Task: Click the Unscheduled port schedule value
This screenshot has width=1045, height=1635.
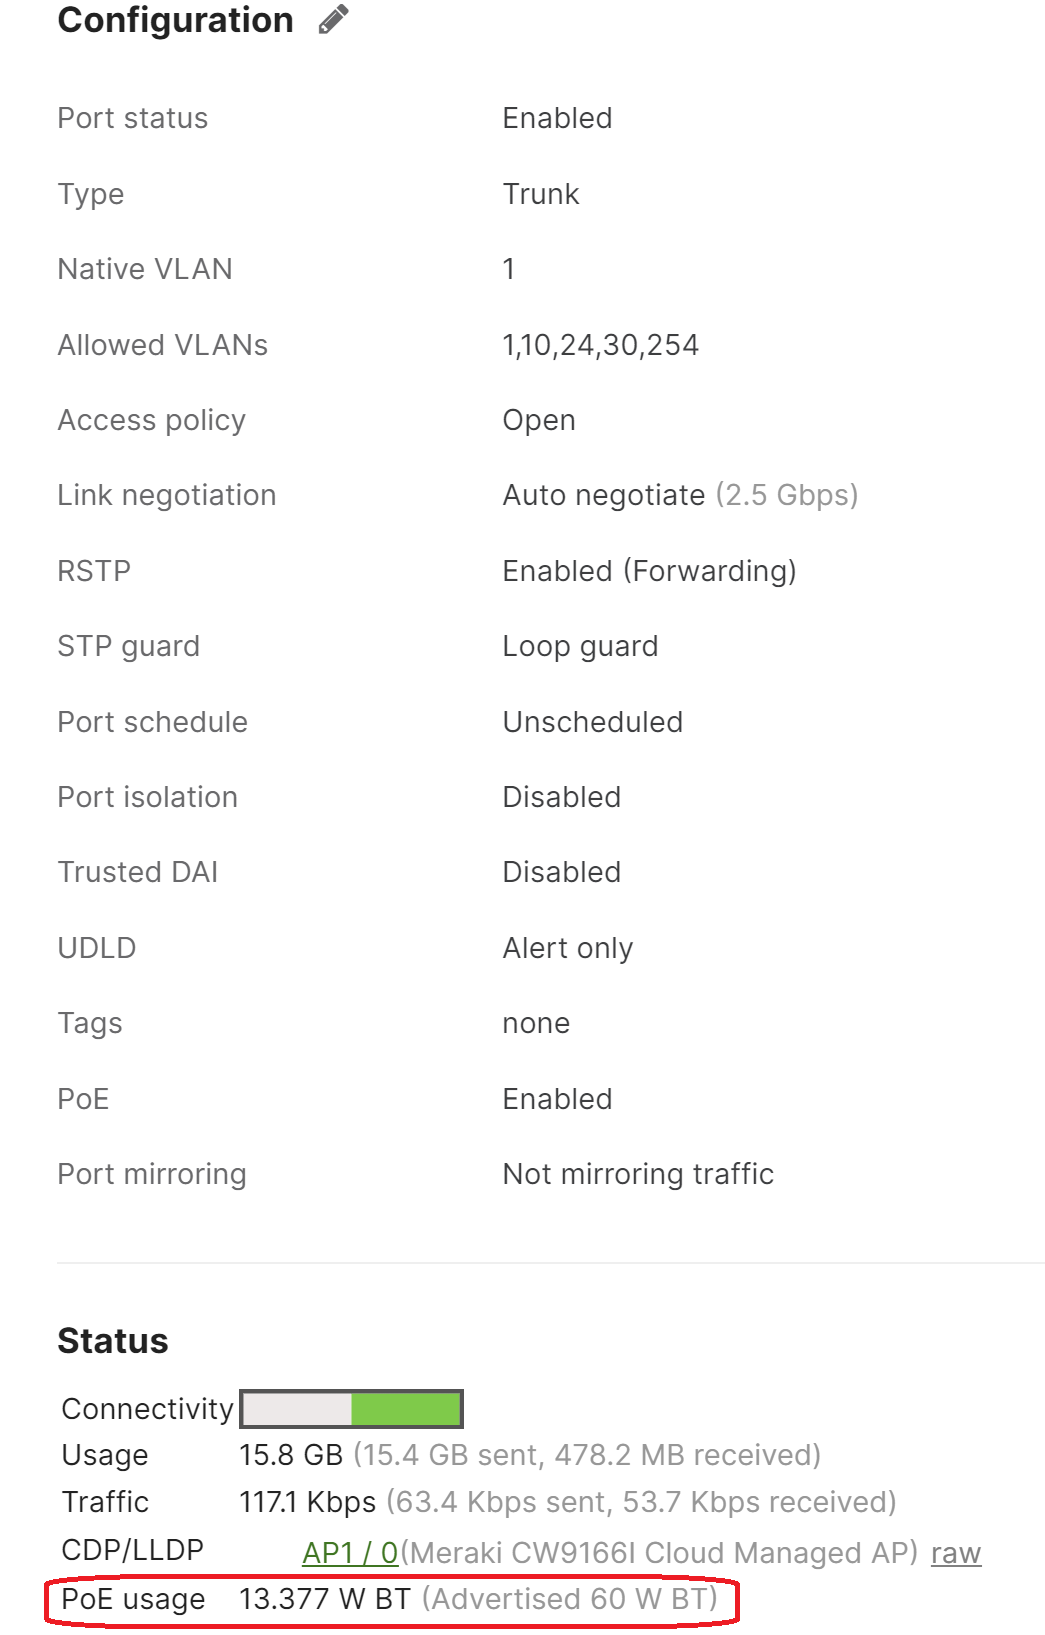Action: click(592, 721)
